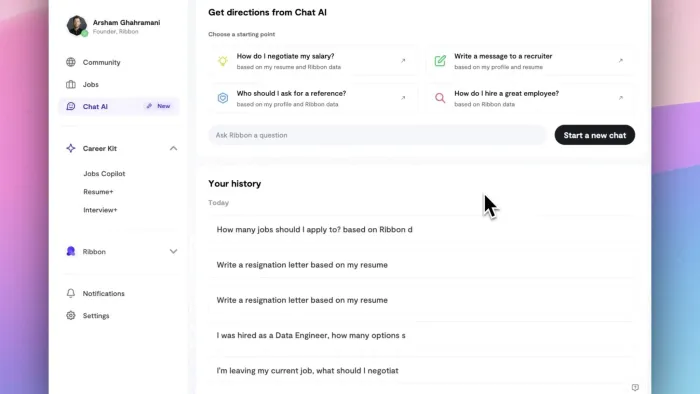Click the lightbulb icon for salary negotiation
Viewport: 700px width, 394px height.
coord(222,61)
